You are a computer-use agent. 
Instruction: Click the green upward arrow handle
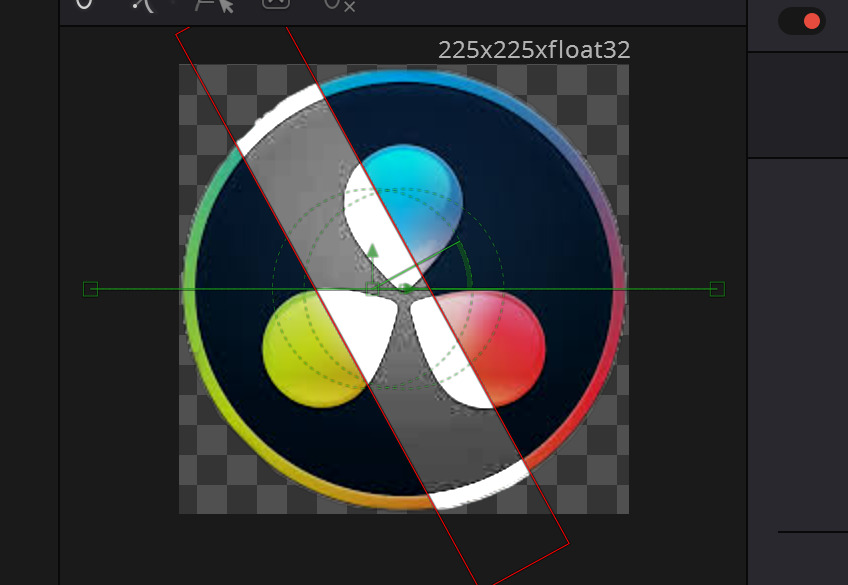pos(372,250)
